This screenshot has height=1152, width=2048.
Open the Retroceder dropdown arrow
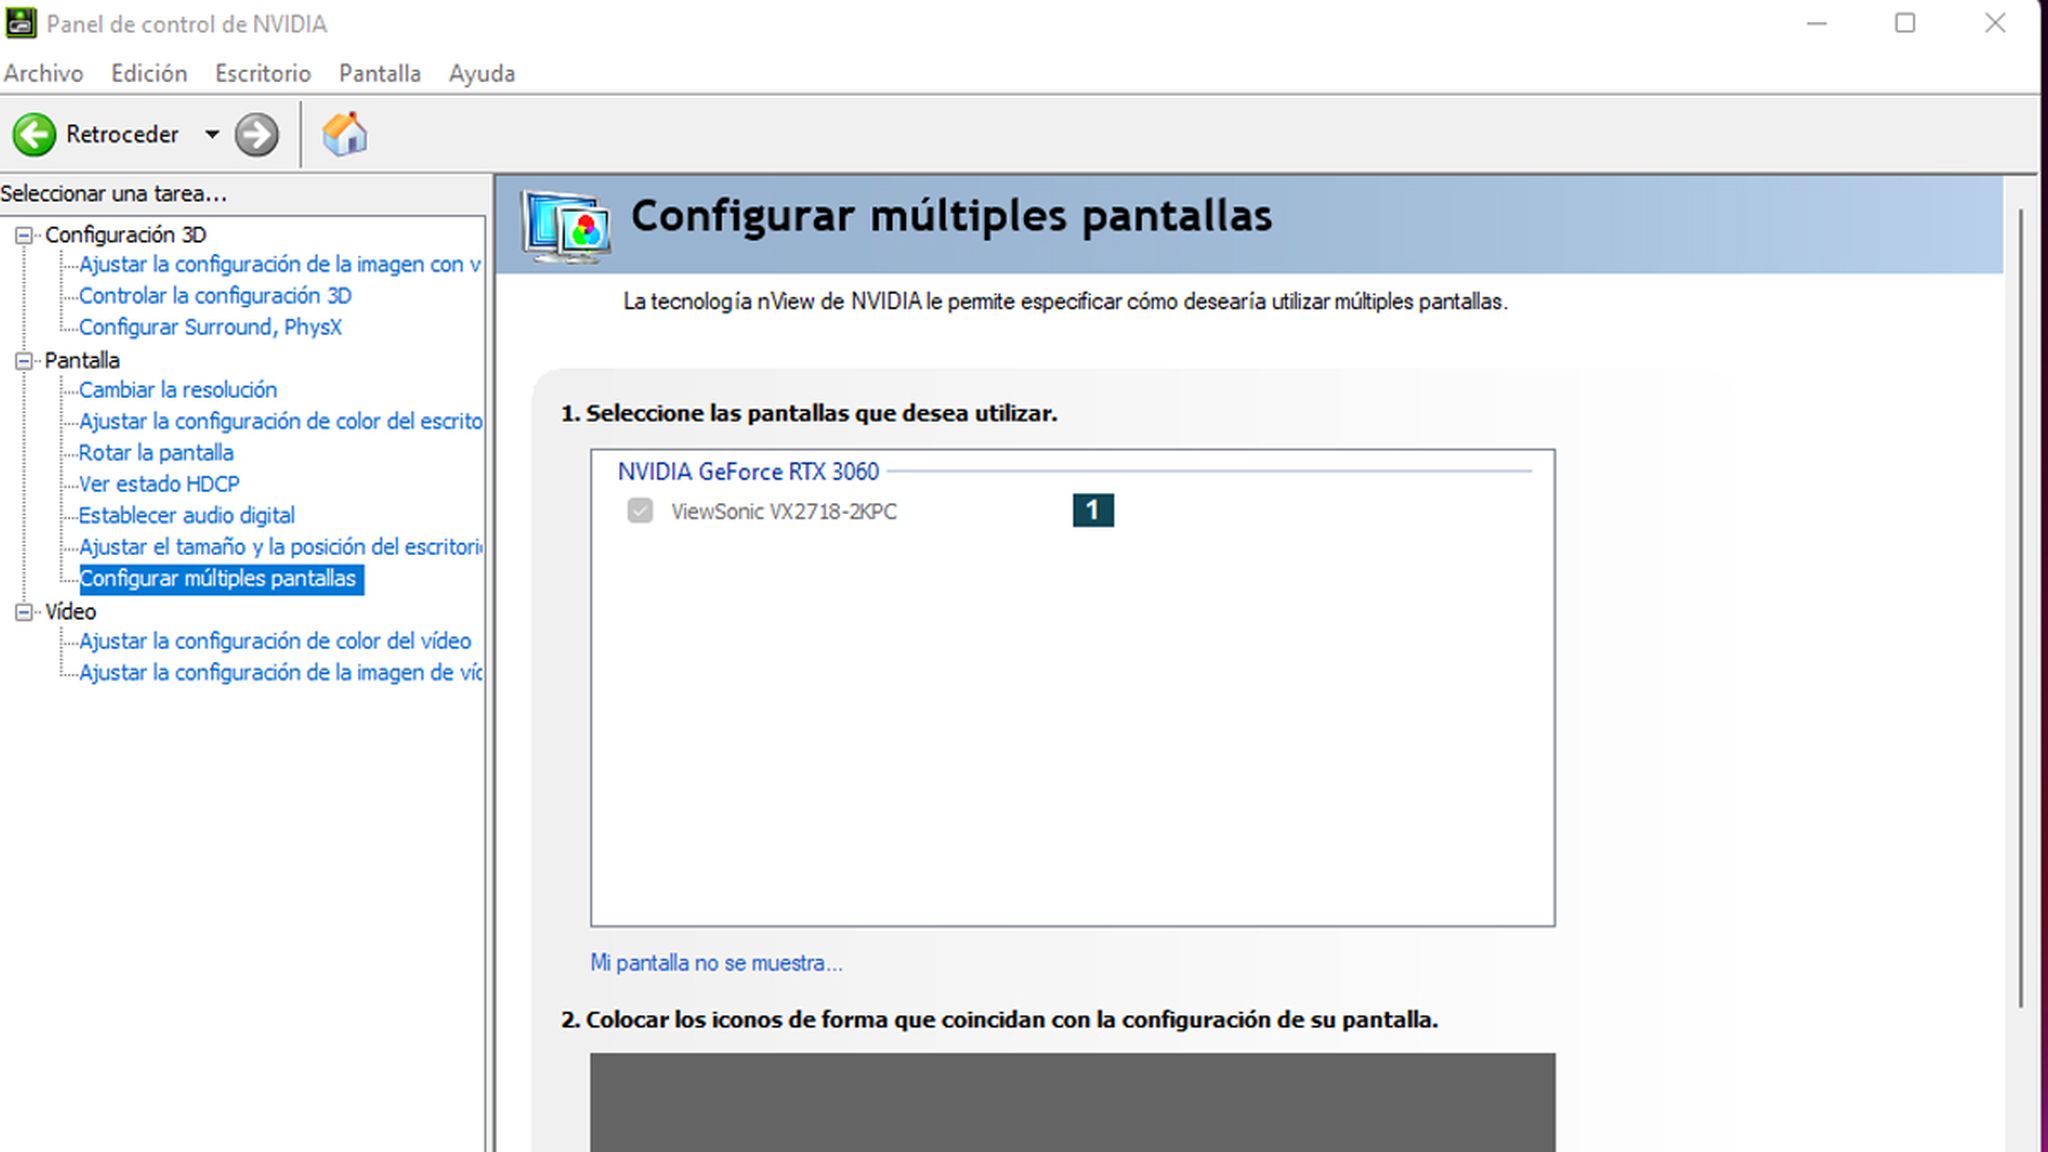coord(211,134)
